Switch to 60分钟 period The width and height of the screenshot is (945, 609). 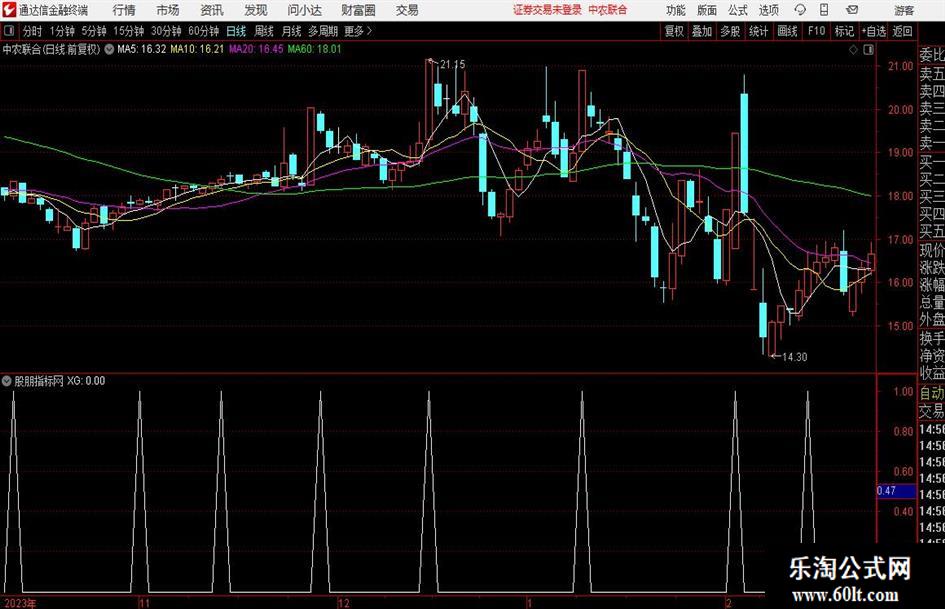[204, 31]
